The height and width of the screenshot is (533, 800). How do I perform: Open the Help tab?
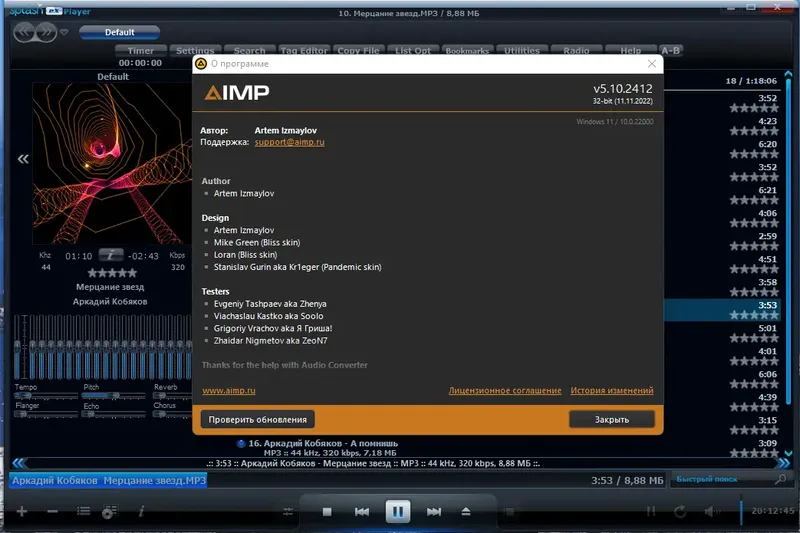click(631, 50)
